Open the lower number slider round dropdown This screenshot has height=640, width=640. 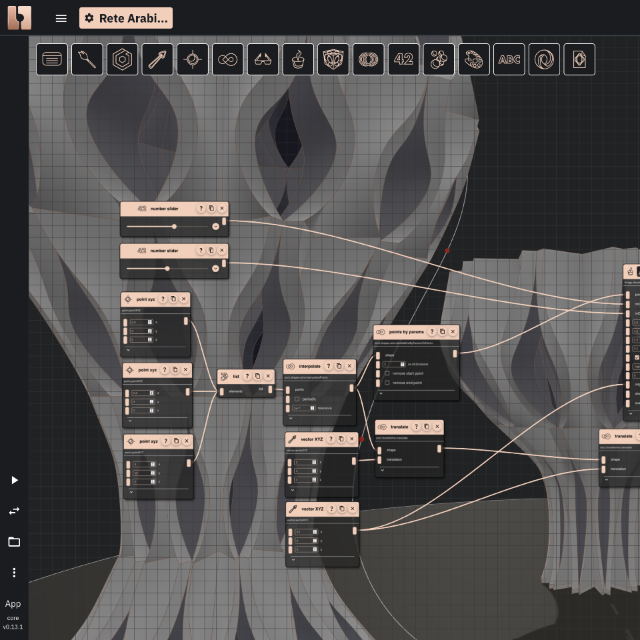pos(216,268)
